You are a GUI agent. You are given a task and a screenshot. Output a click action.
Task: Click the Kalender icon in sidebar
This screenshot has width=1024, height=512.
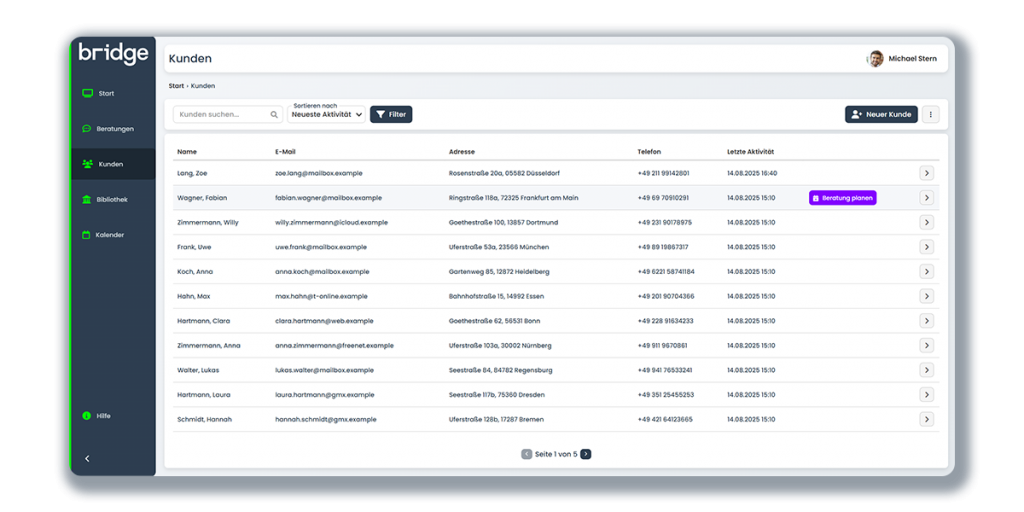click(87, 235)
